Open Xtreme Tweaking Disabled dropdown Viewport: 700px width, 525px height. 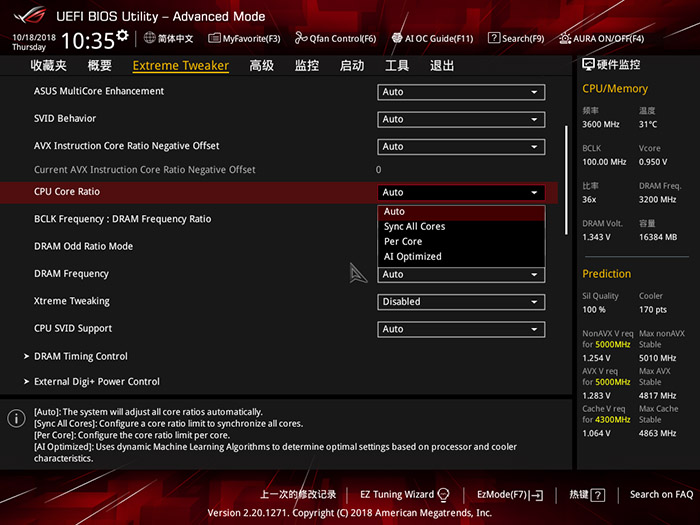[461, 301]
